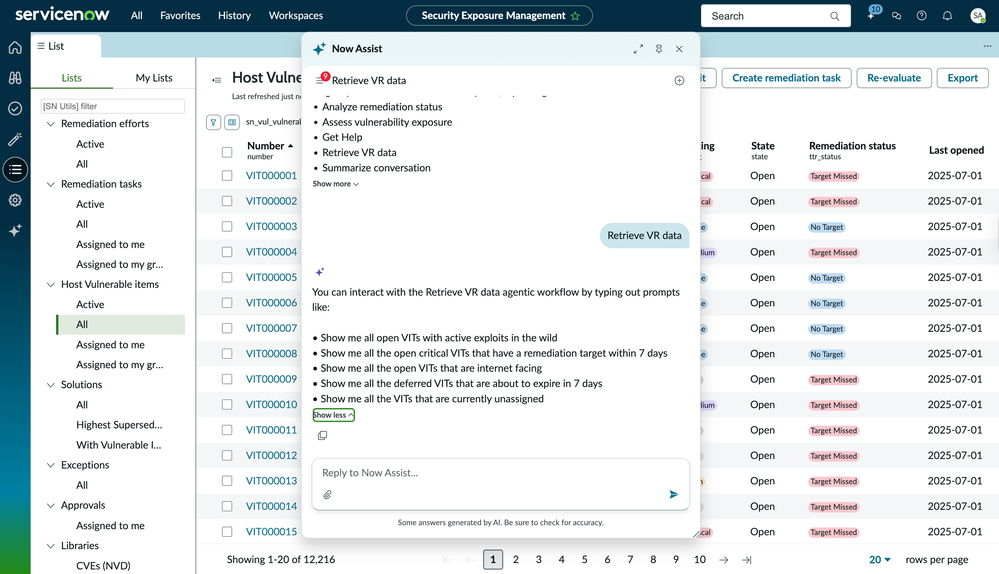999x574 pixels.
Task: Open the Now Assist sparkle with badge 10
Action: 872,14
